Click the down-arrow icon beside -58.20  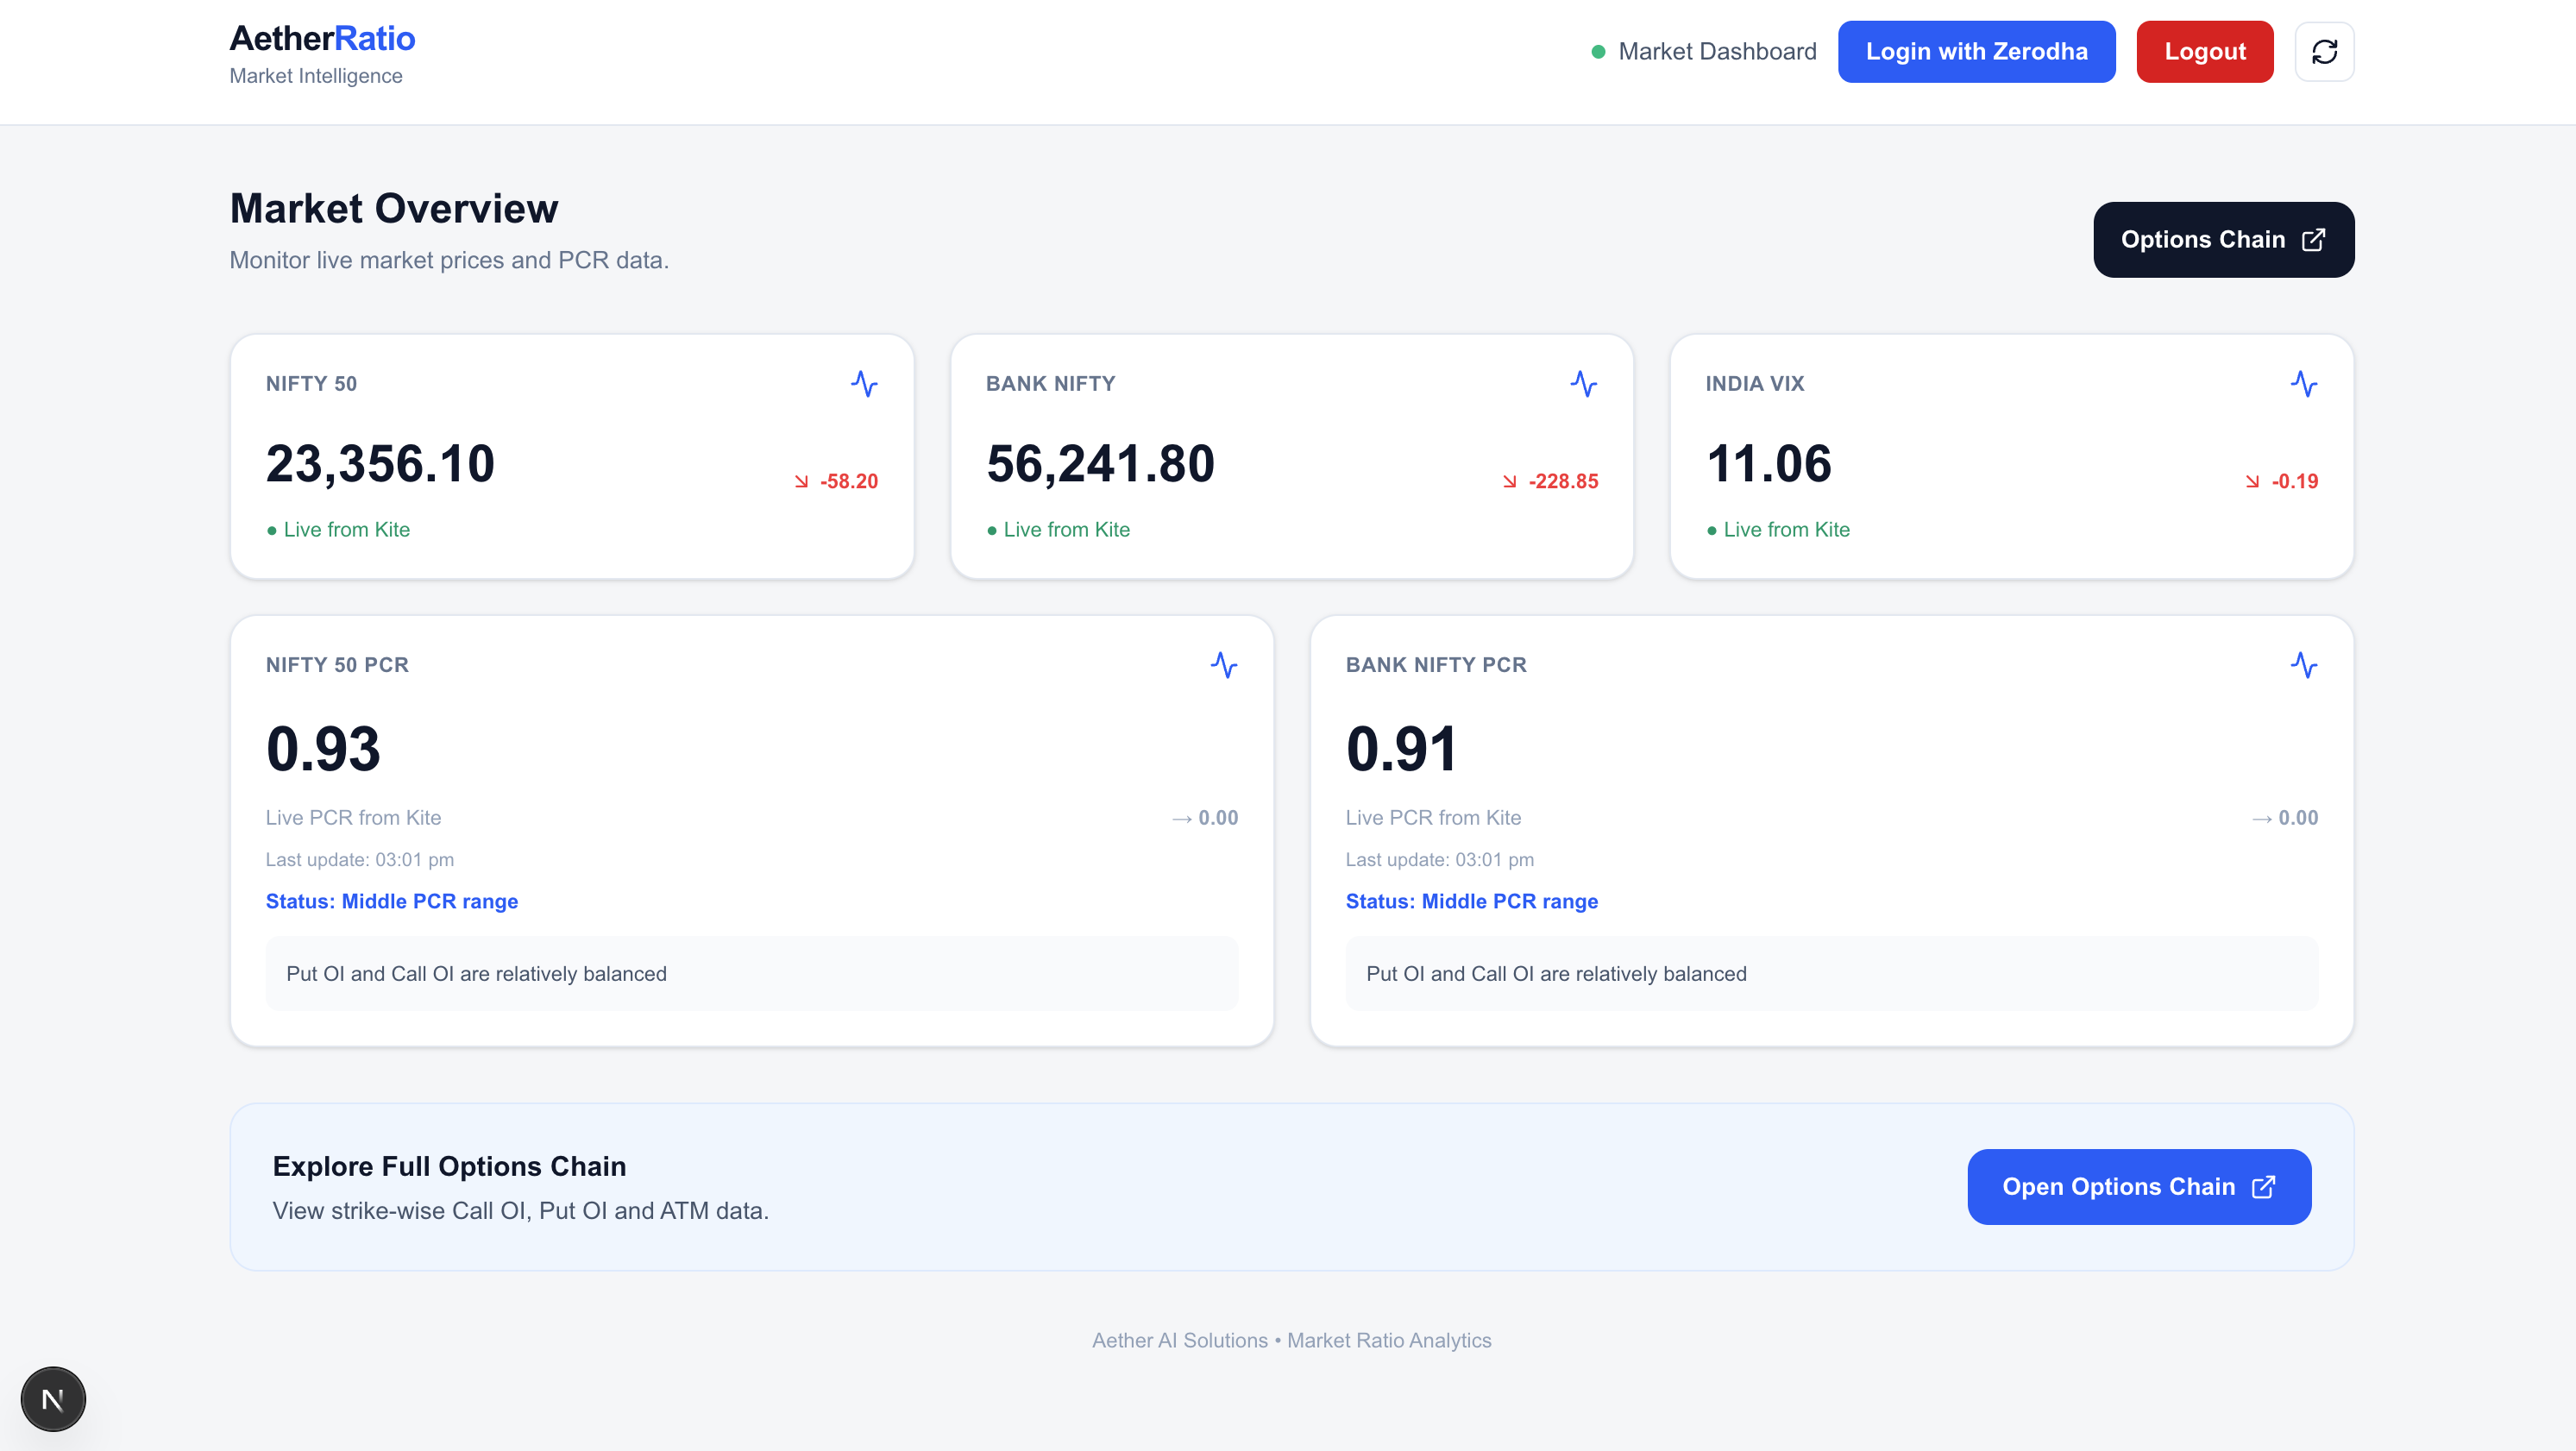(801, 482)
